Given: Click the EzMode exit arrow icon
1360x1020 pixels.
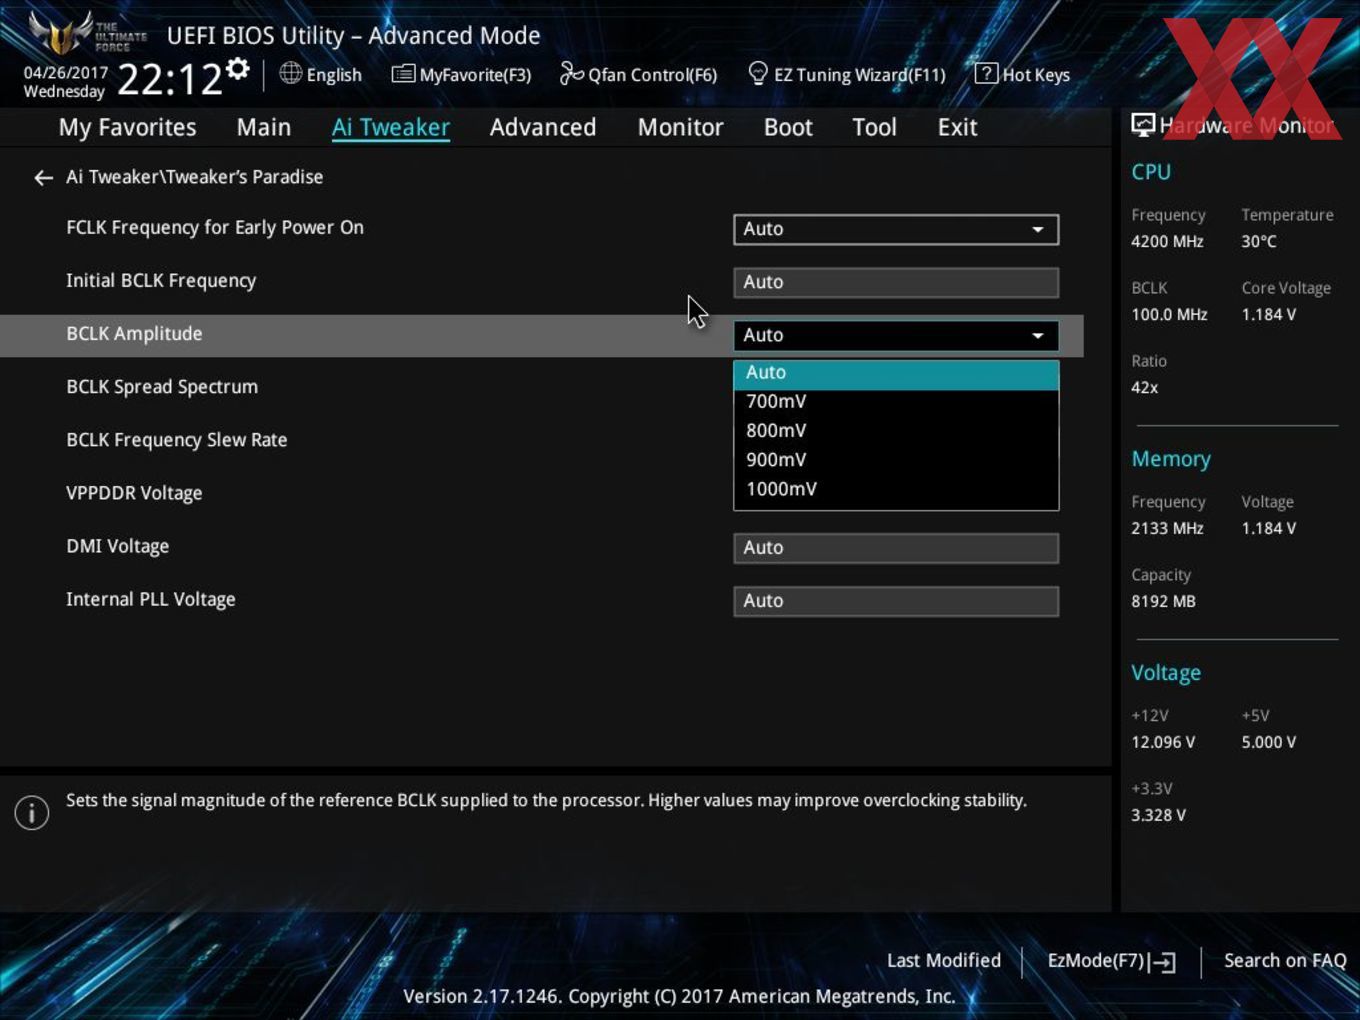Looking at the screenshot, I should point(1162,962).
